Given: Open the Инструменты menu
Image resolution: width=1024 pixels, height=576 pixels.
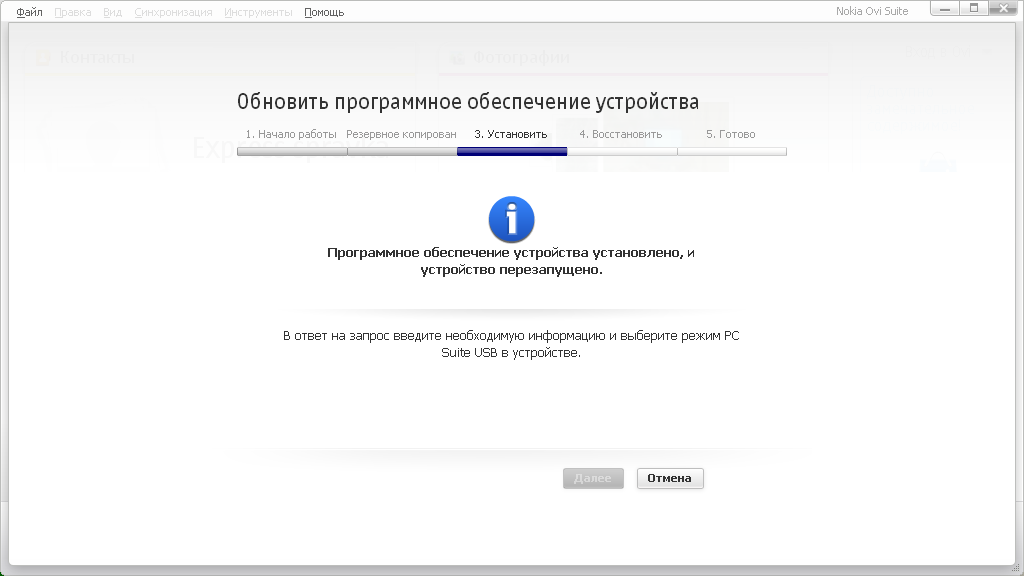Looking at the screenshot, I should click(x=258, y=12).
